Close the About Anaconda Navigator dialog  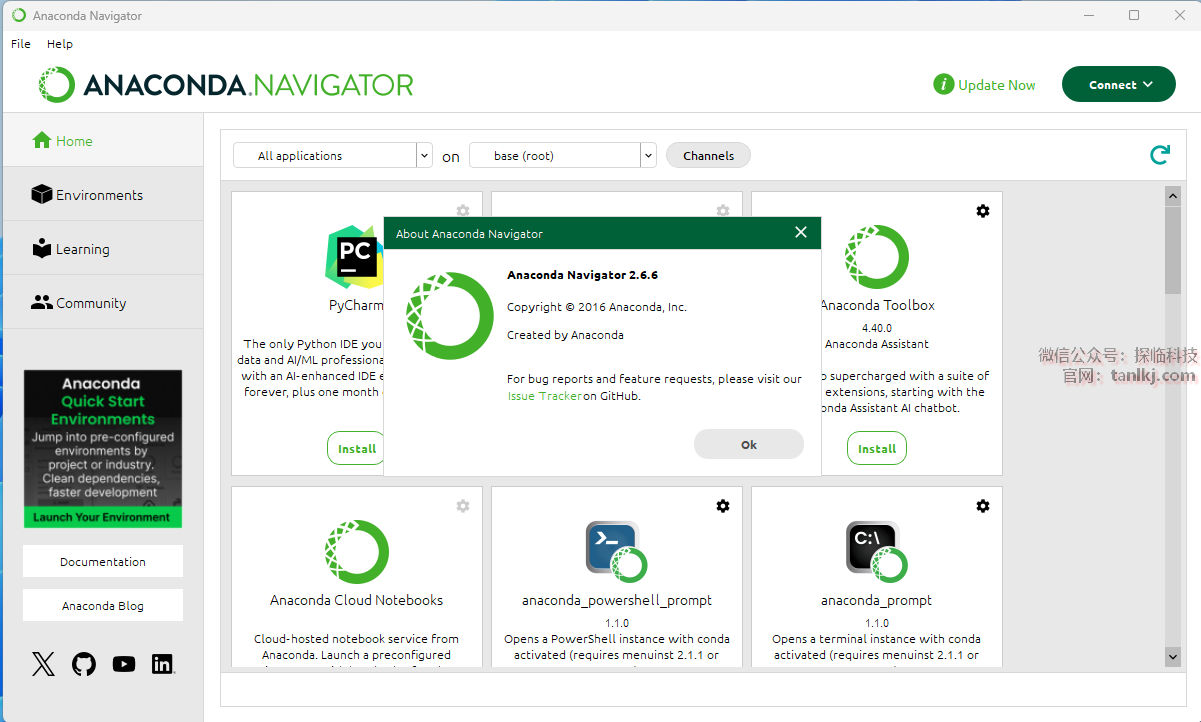800,232
